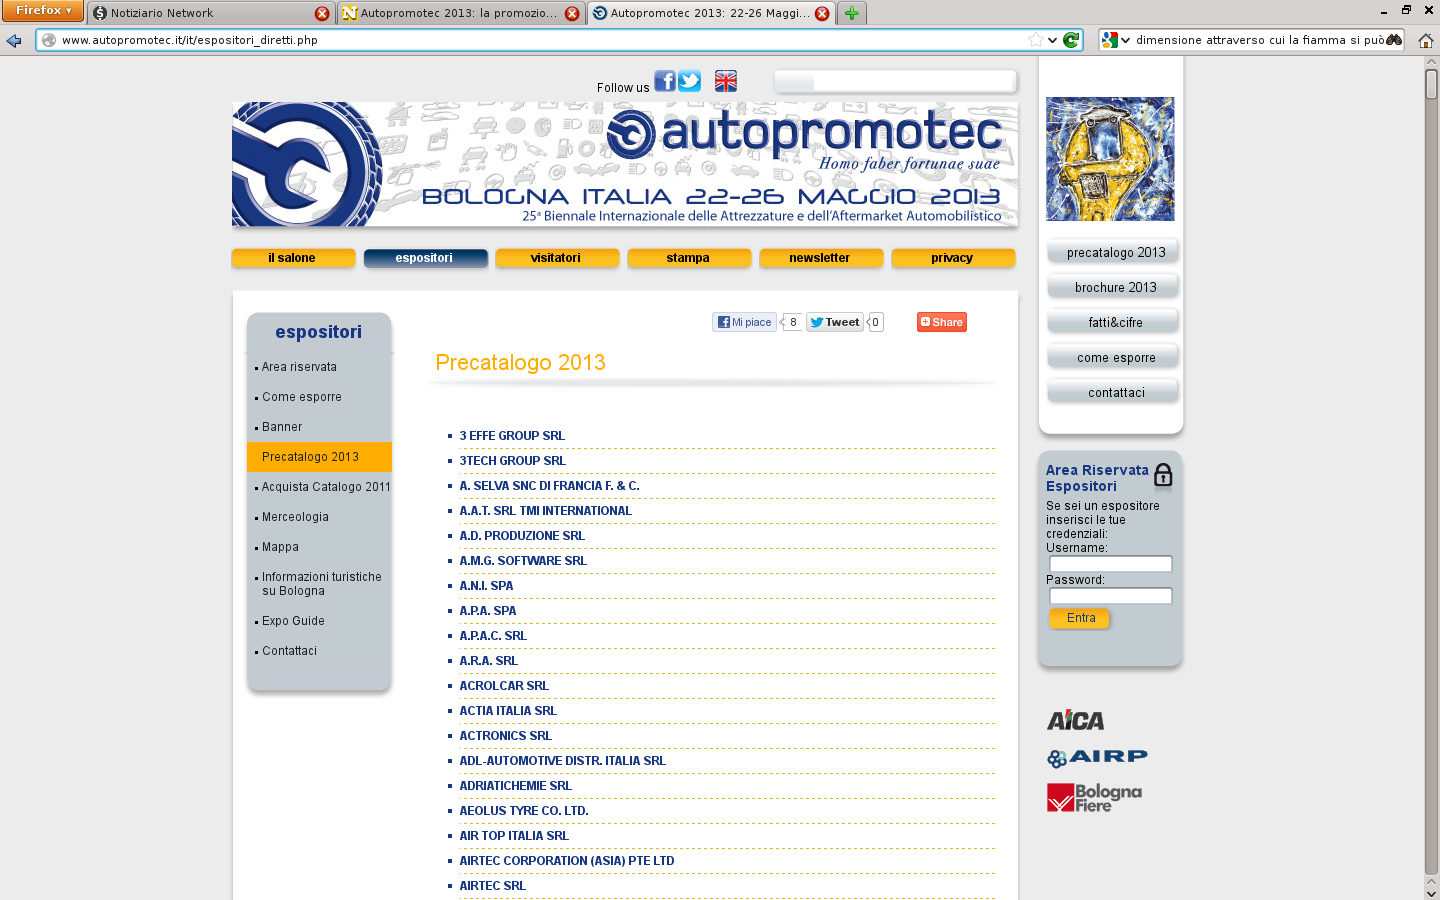The width and height of the screenshot is (1440, 900).
Task: Open Come esporre in the left sidebar
Action: (x=302, y=397)
